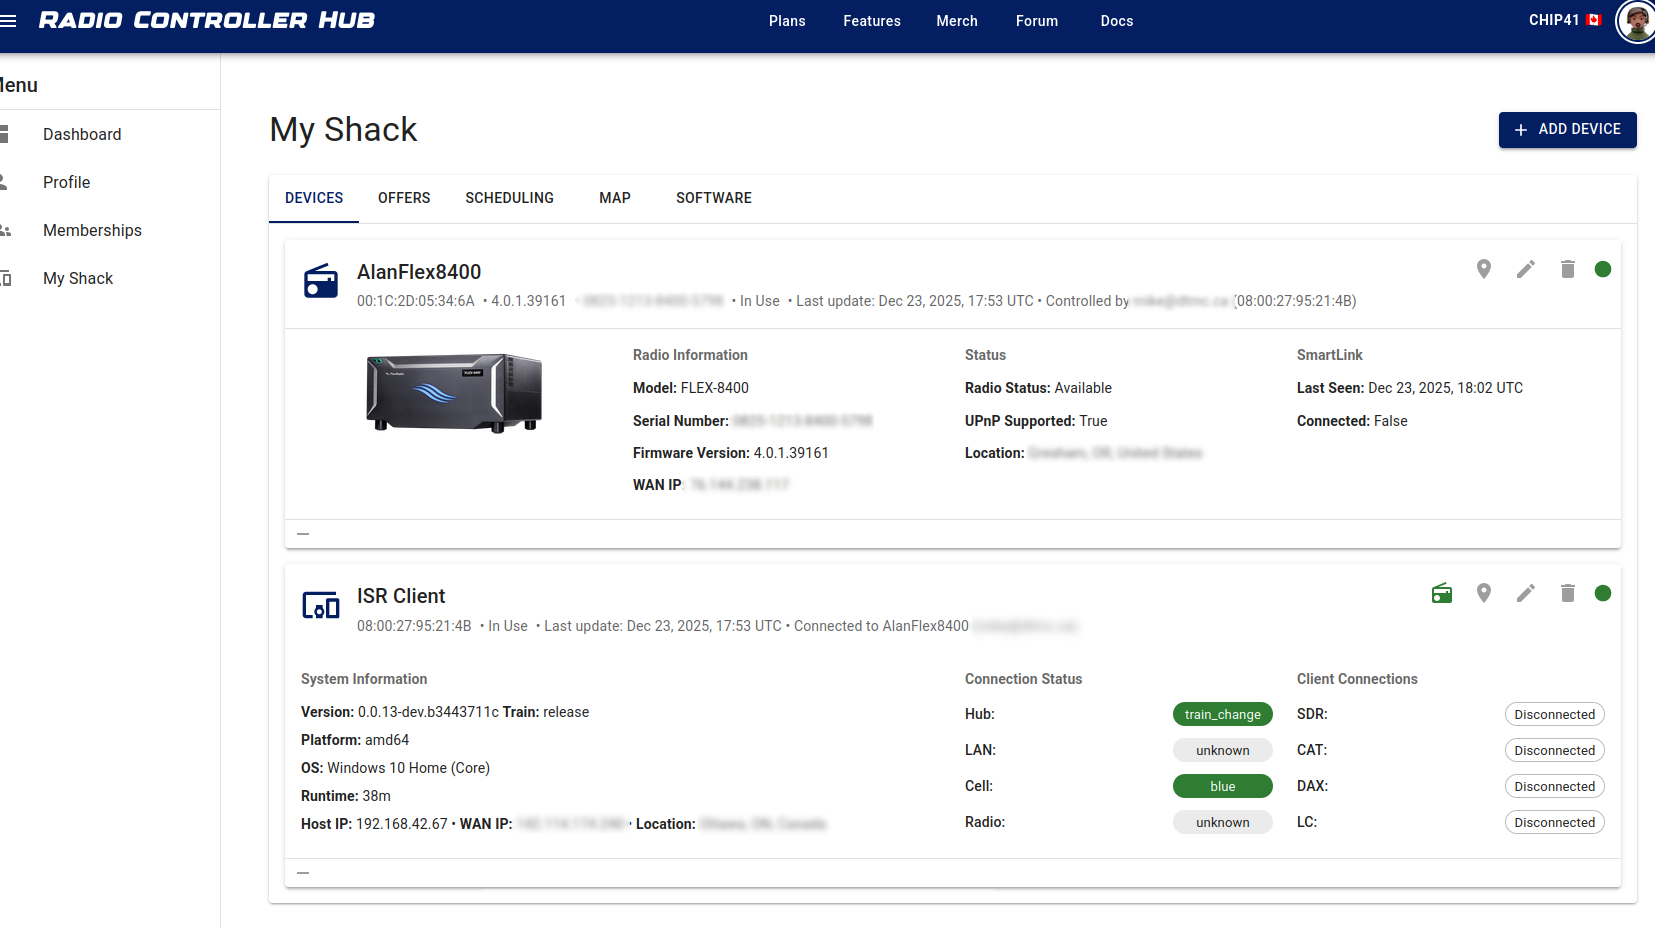Open the Software tab

coord(713,198)
